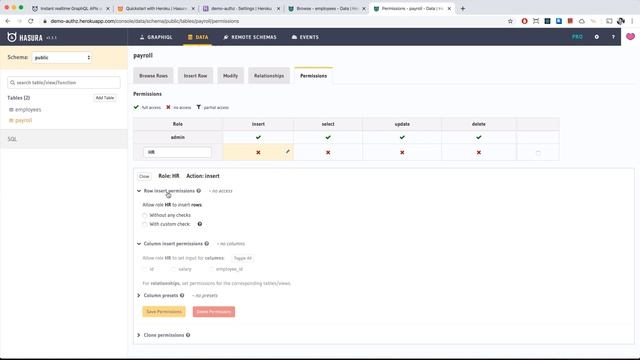Collapse the Row insert permissions section

[139, 191]
